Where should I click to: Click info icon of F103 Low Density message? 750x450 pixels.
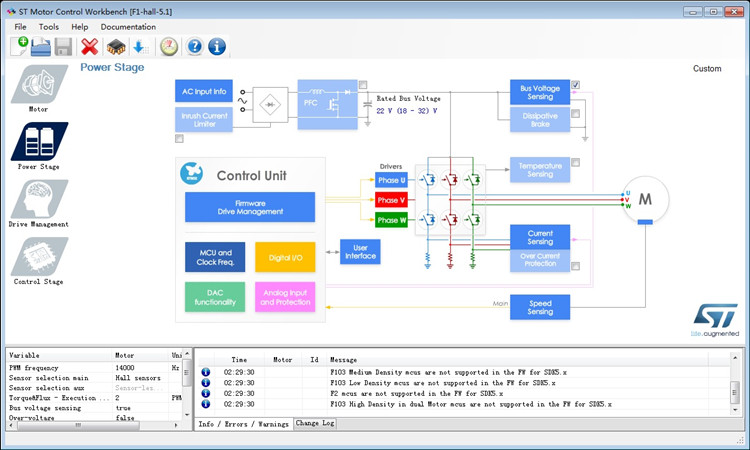(206, 383)
